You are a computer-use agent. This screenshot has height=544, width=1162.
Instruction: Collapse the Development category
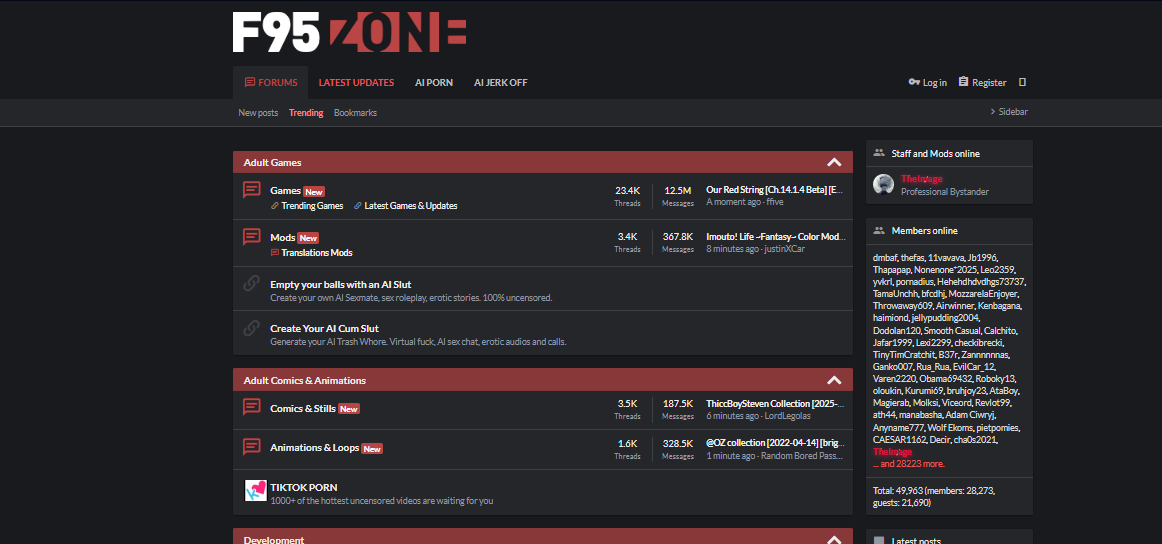coord(834,540)
